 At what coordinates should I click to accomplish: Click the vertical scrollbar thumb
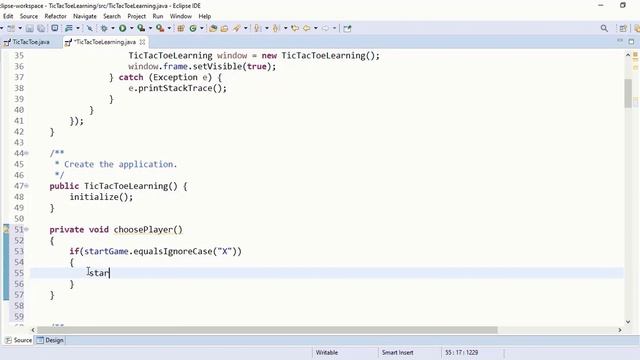tap(628, 93)
